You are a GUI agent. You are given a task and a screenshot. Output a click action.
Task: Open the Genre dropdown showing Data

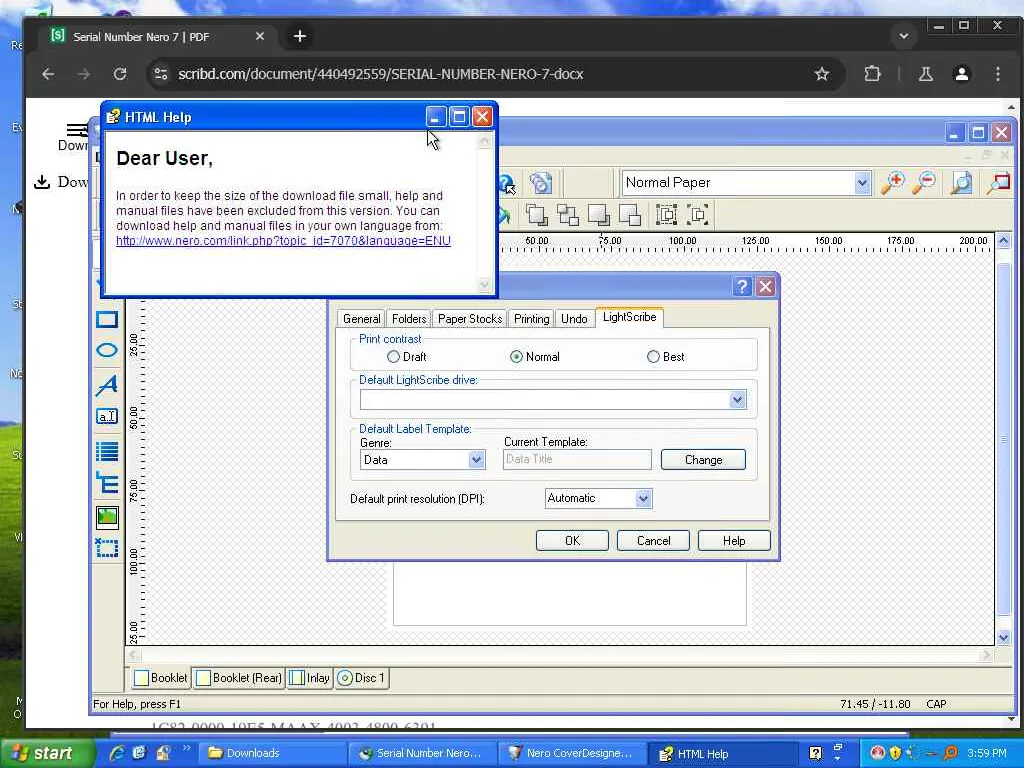(x=476, y=460)
